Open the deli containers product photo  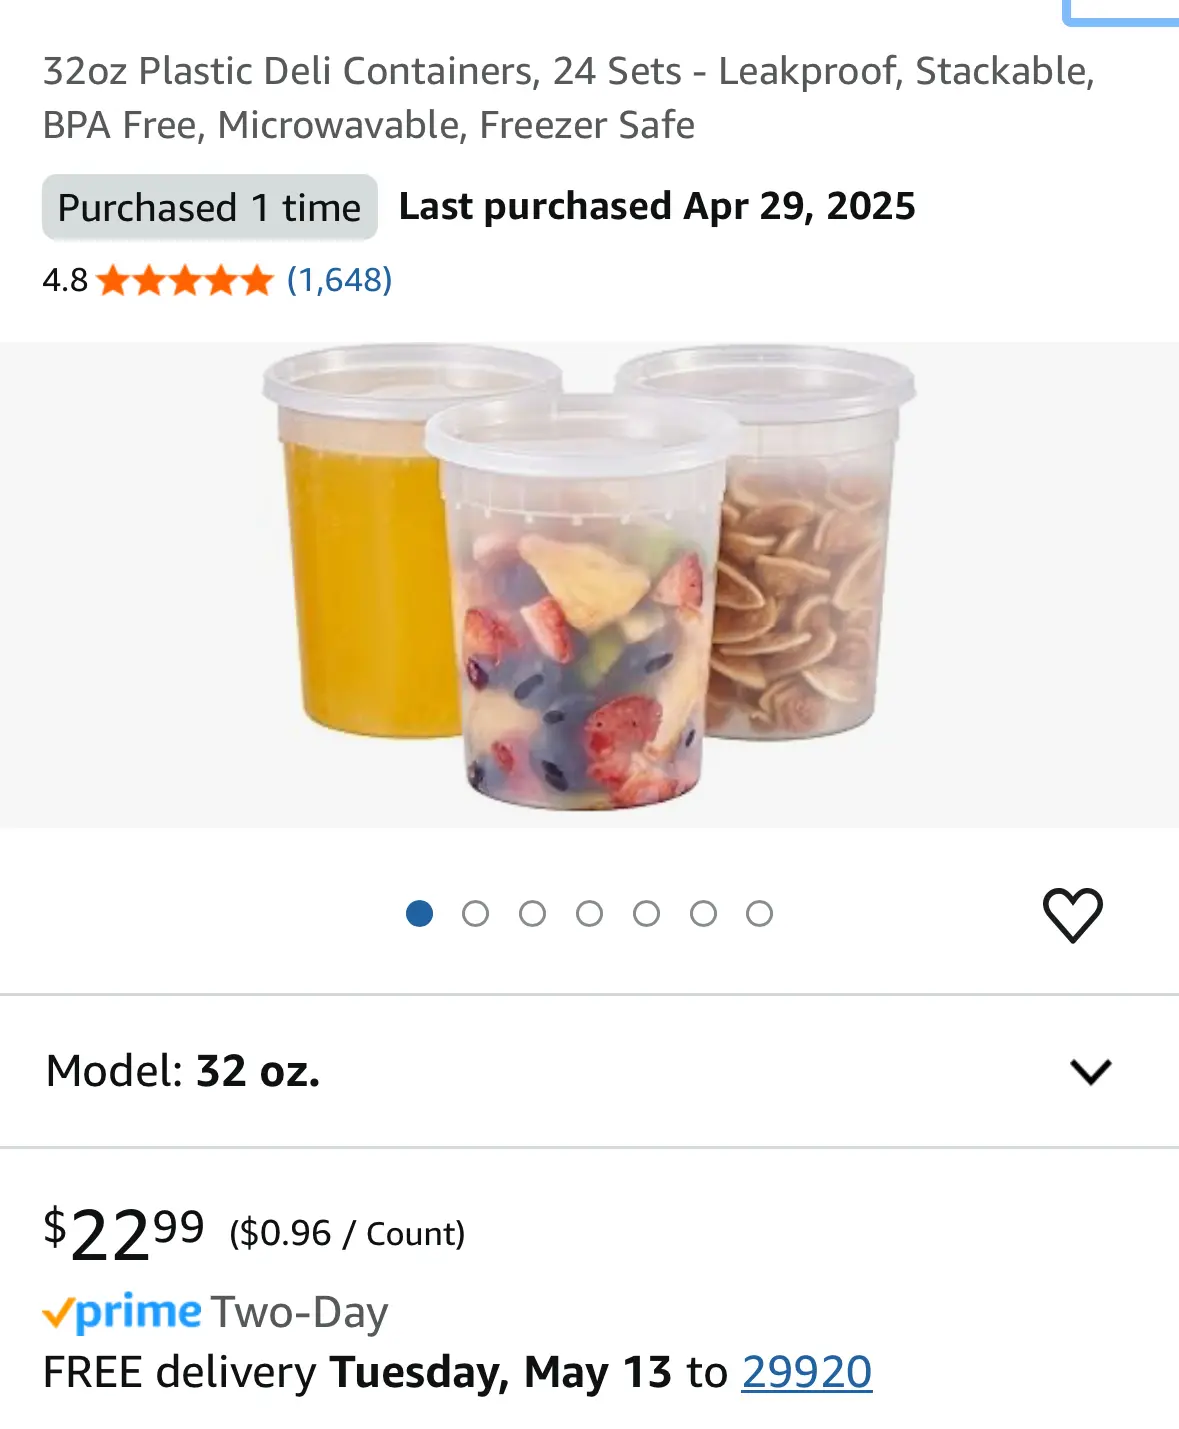click(589, 584)
